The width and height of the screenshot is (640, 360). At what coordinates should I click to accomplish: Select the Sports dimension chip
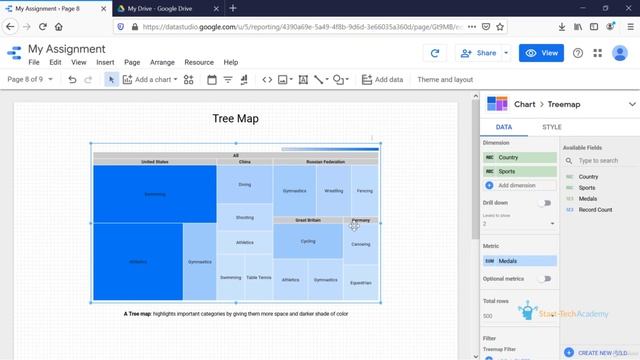[x=520, y=171]
